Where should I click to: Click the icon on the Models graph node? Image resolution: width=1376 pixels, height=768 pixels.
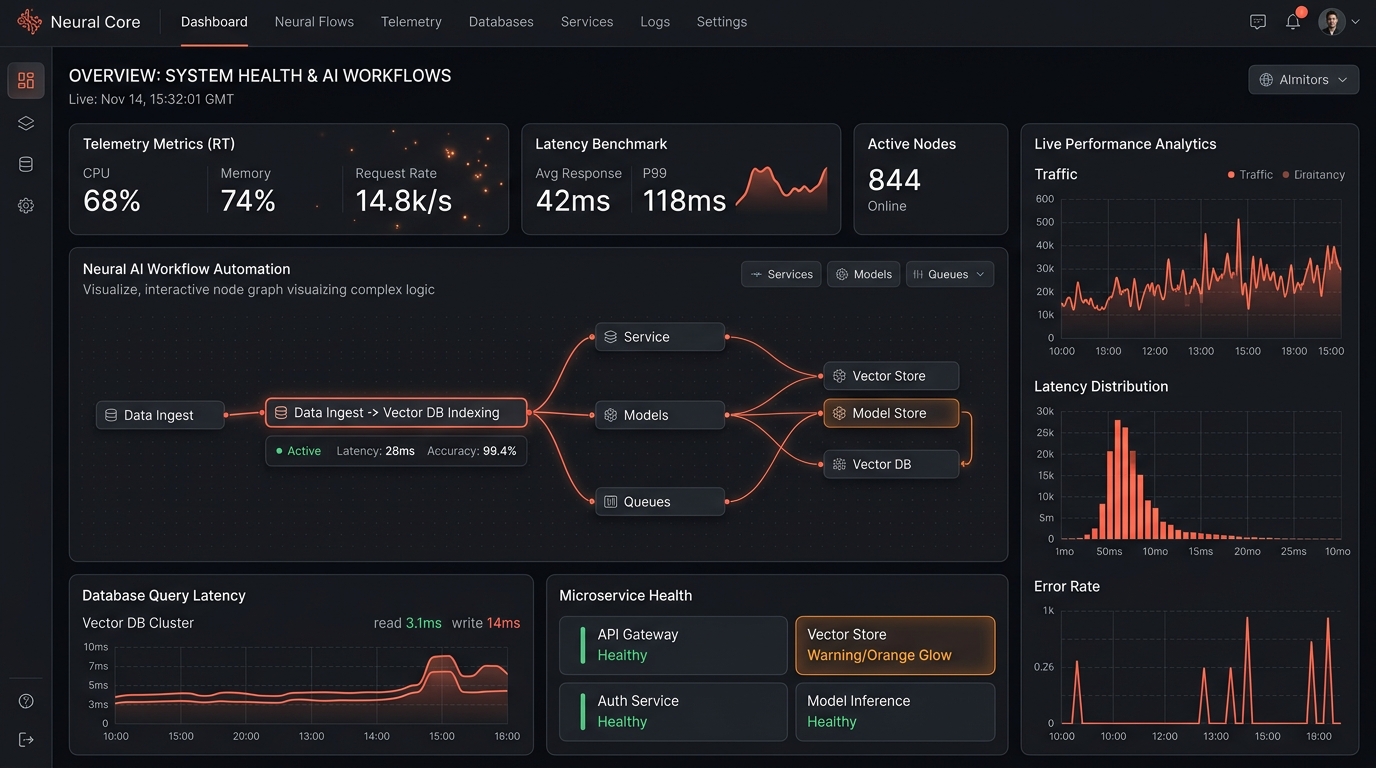610,415
